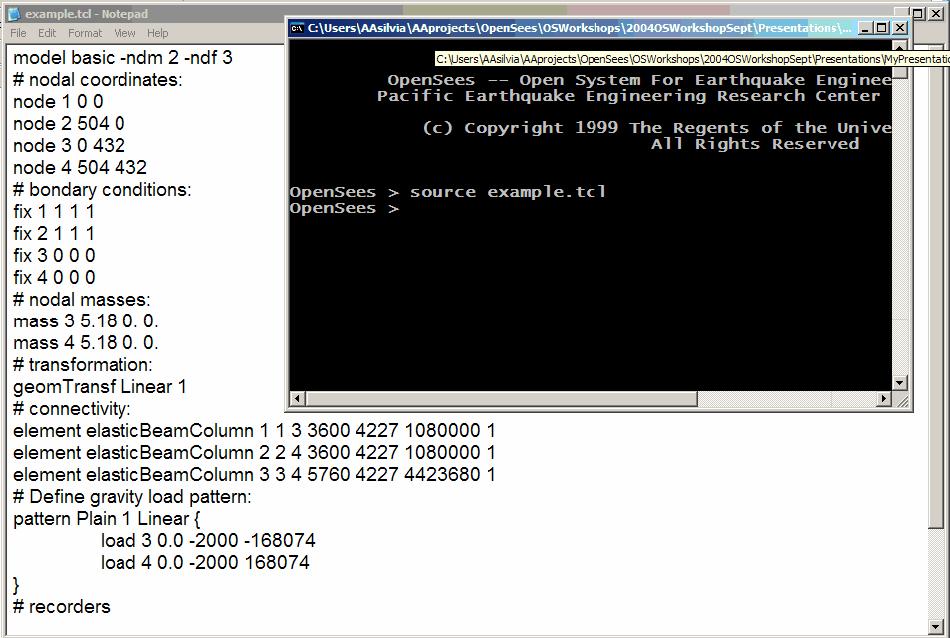Minimize the OpenSees console window

[865, 28]
